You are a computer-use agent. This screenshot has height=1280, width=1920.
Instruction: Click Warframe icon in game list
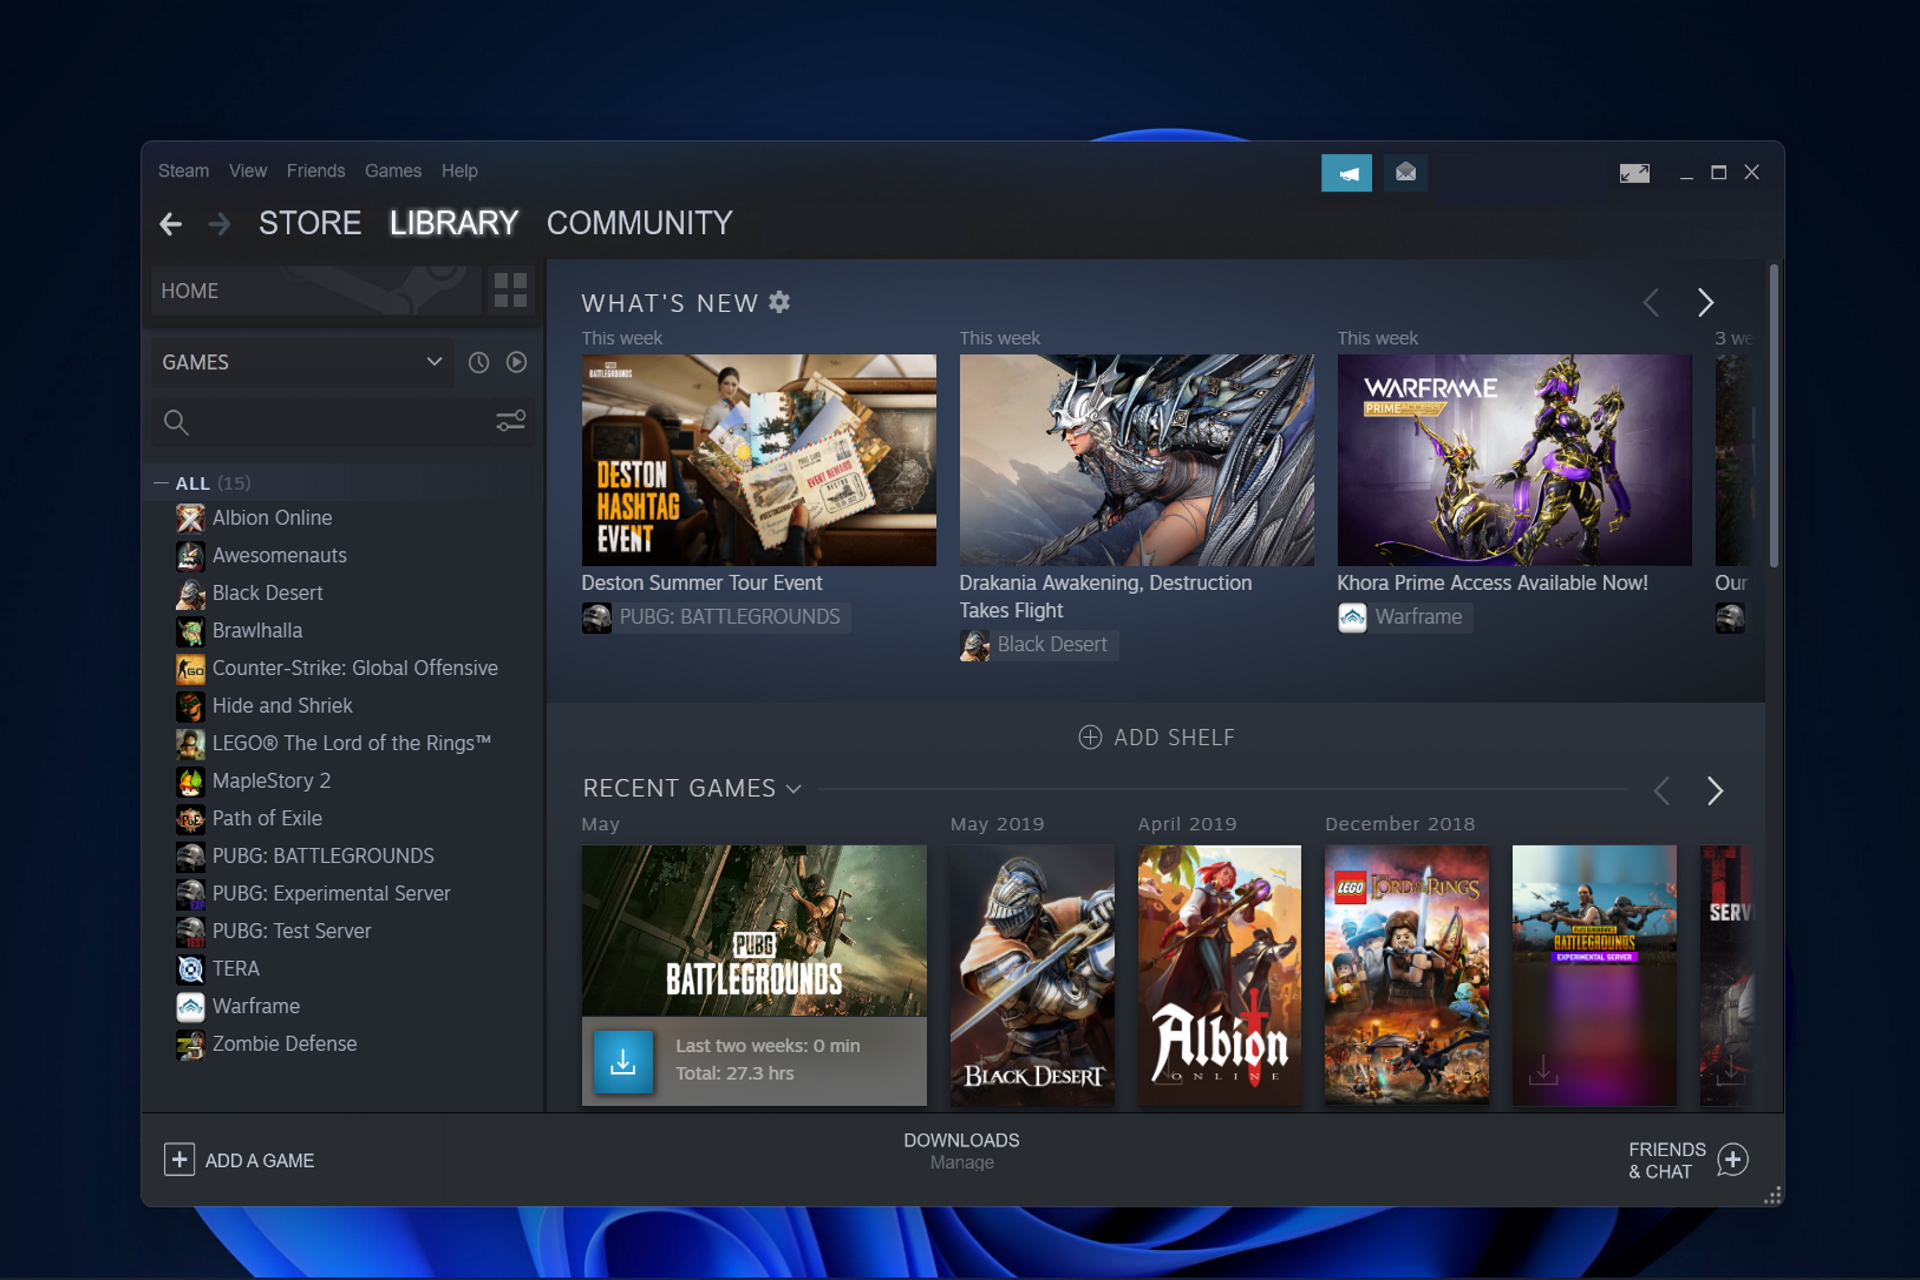tap(190, 1007)
